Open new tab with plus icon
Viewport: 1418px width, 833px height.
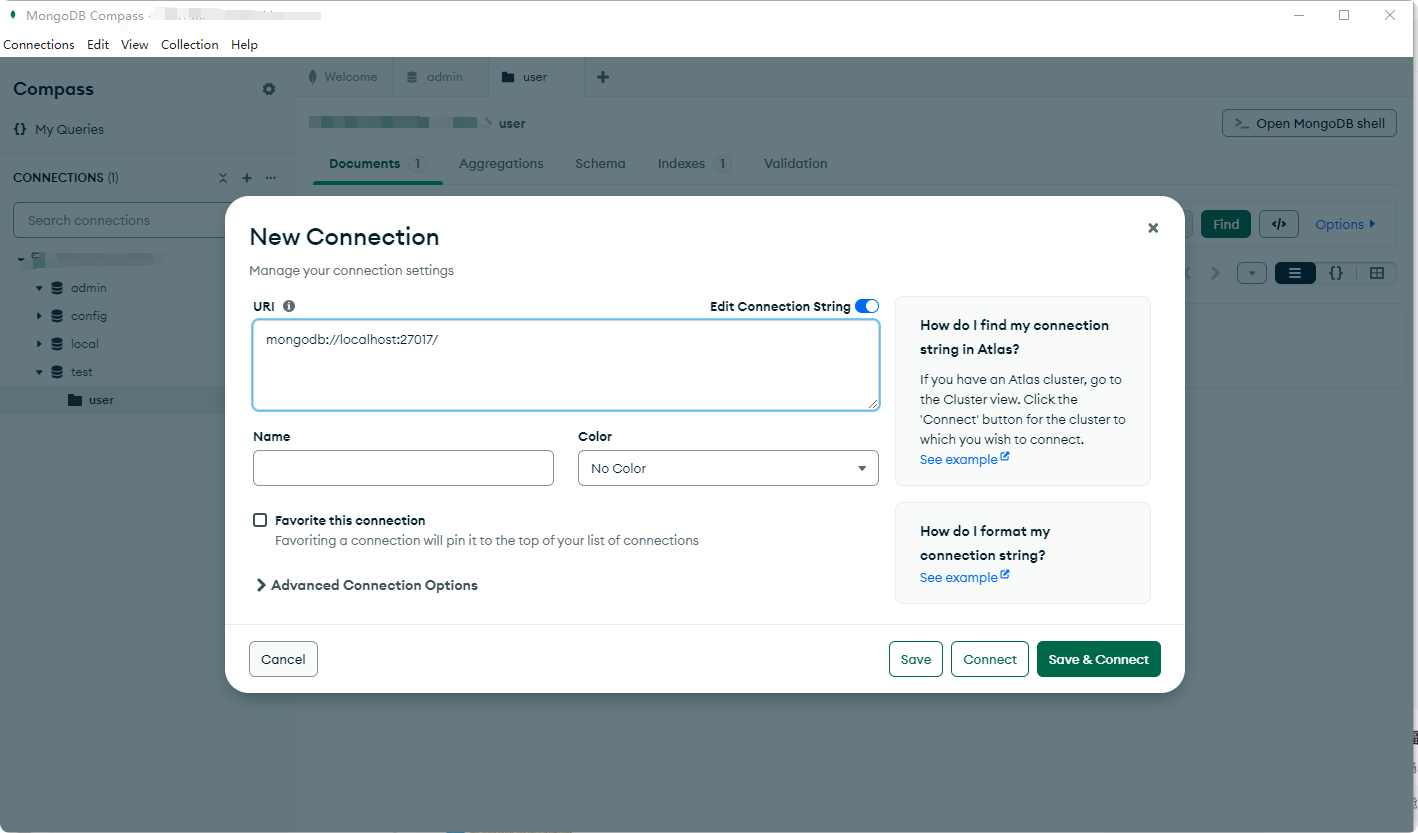603,77
